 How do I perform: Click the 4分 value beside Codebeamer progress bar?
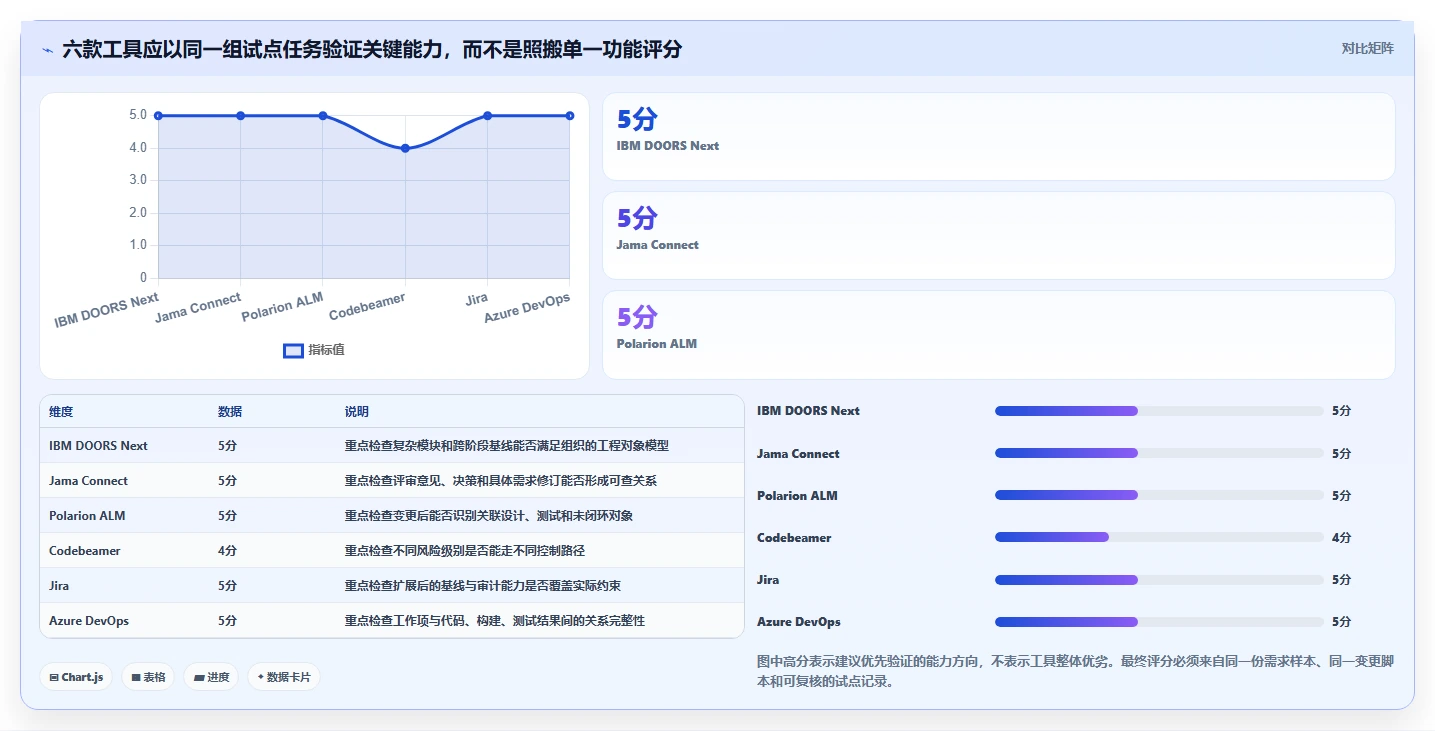pyautogui.click(x=1341, y=538)
